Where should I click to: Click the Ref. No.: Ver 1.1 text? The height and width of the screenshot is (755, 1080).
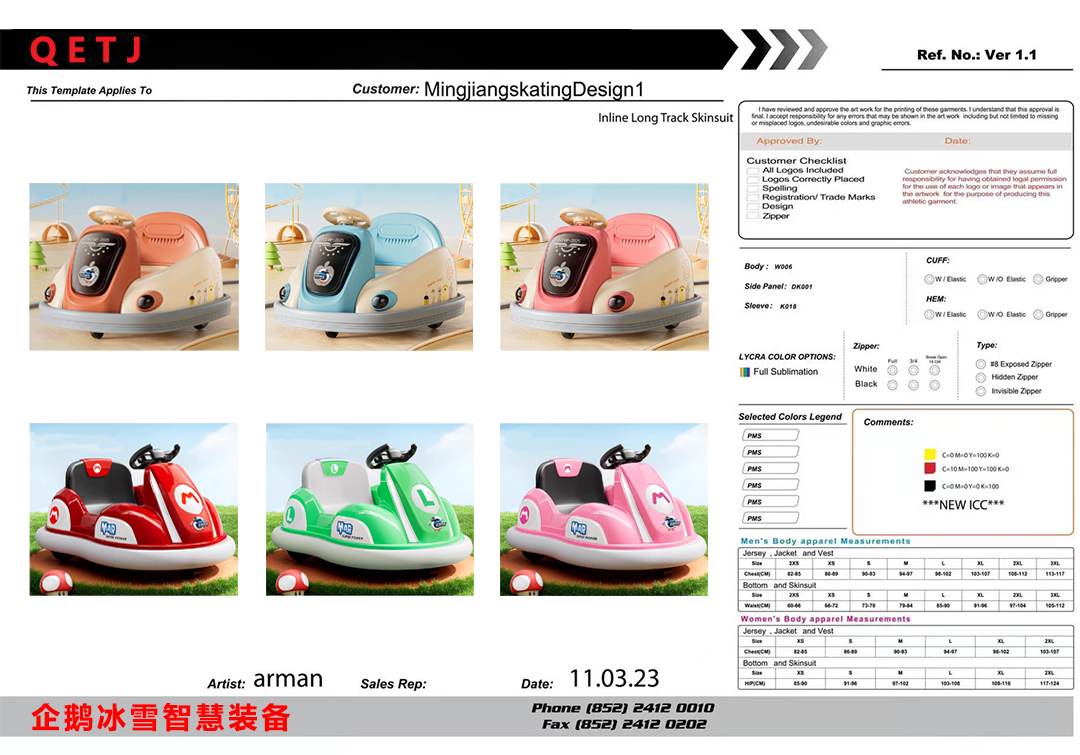coord(977,55)
